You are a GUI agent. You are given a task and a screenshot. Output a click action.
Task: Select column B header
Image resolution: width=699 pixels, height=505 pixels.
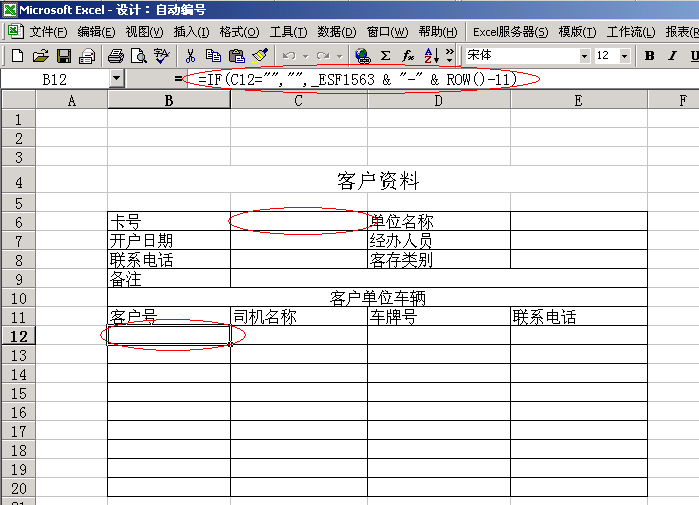tap(169, 101)
